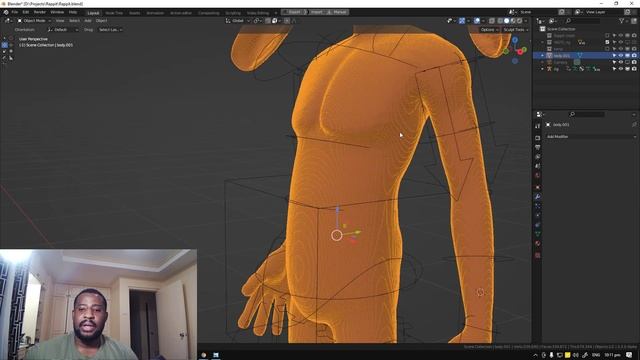Viewport: 640px width, 360px height.
Task: Open the Tool properties tab
Action: pyautogui.click(x=538, y=126)
